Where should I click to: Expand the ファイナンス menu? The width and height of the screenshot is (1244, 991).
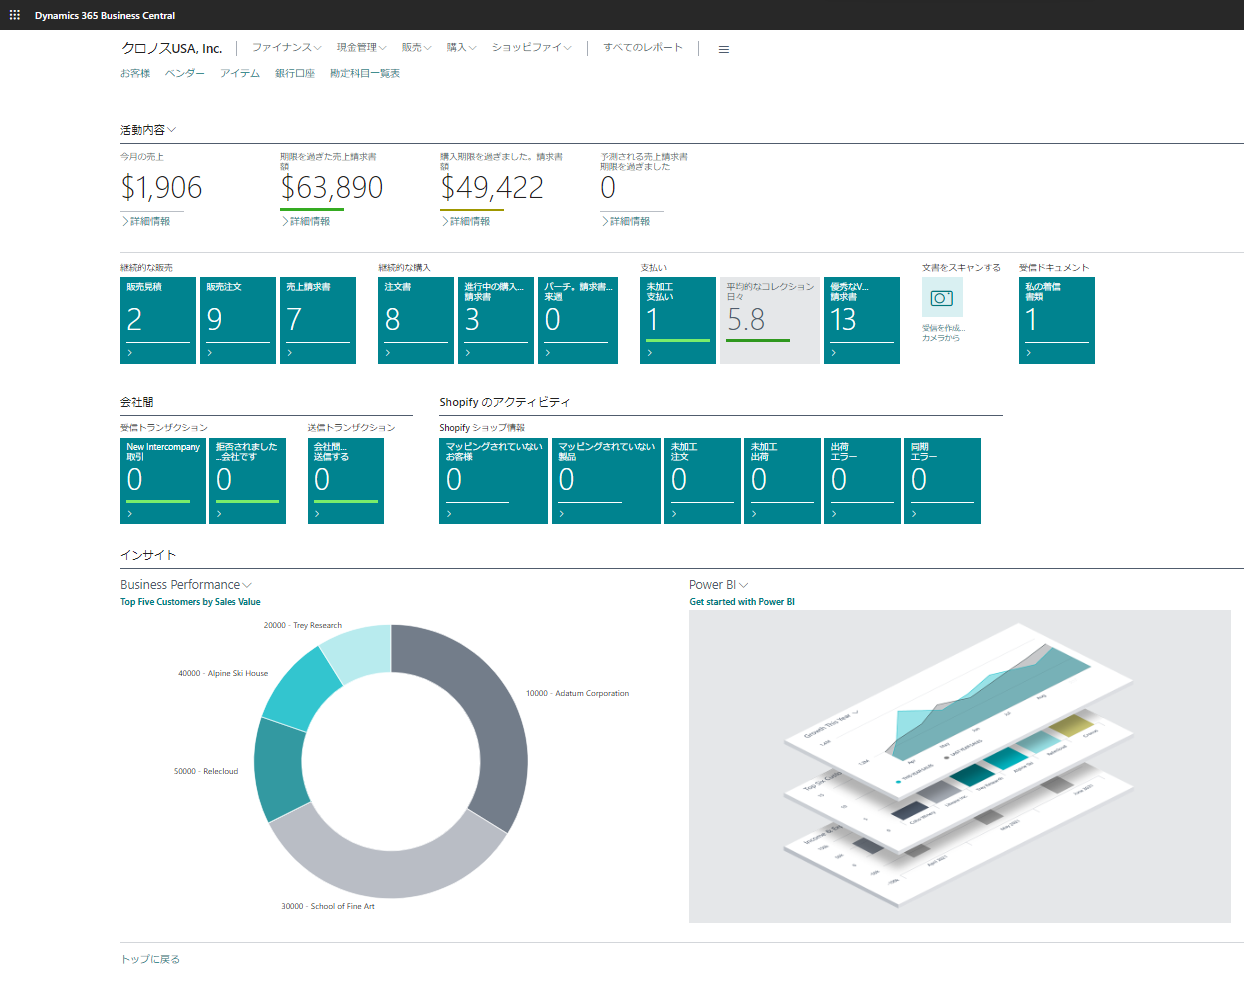pyautogui.click(x=286, y=47)
